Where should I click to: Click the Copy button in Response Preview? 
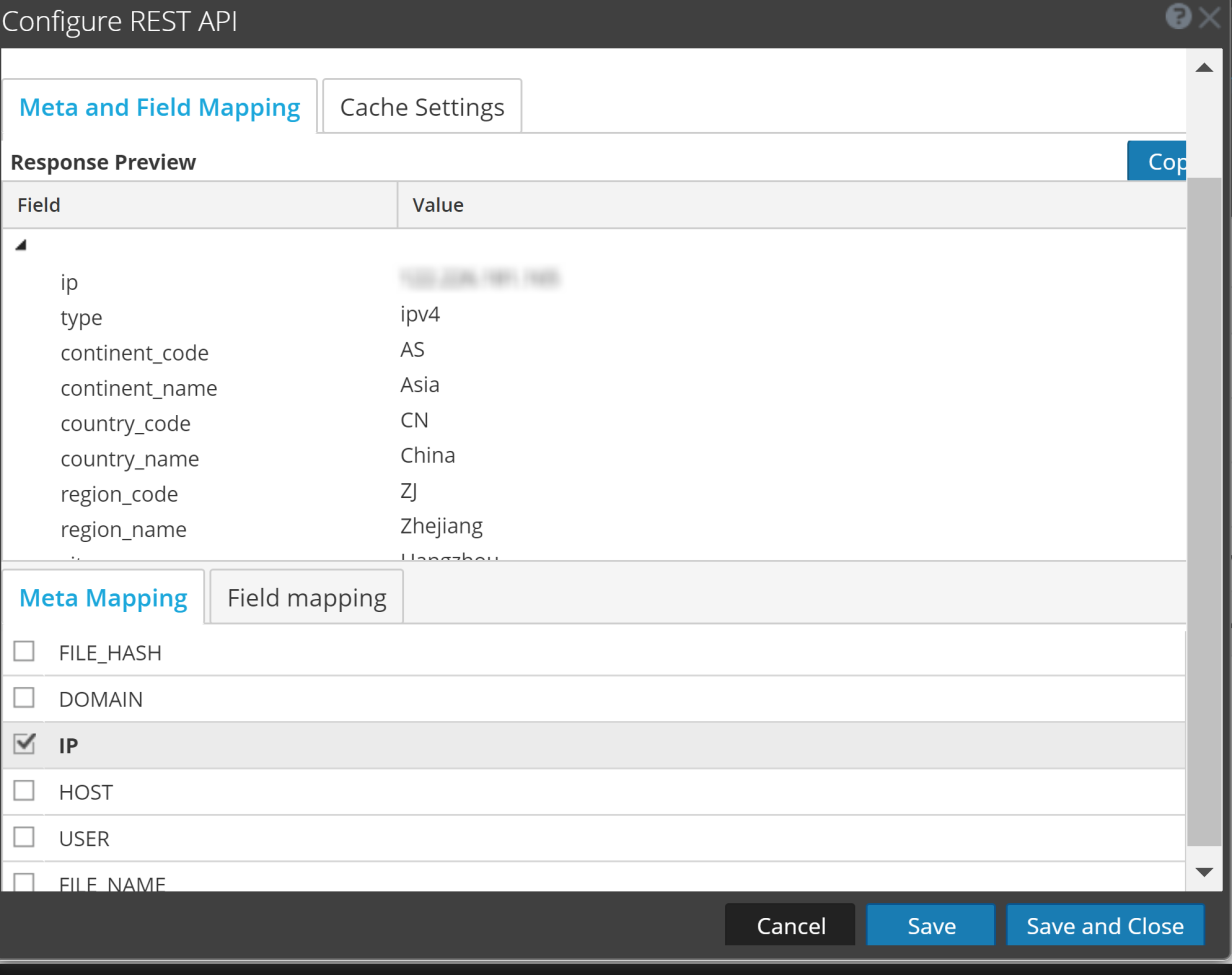pos(1158,162)
